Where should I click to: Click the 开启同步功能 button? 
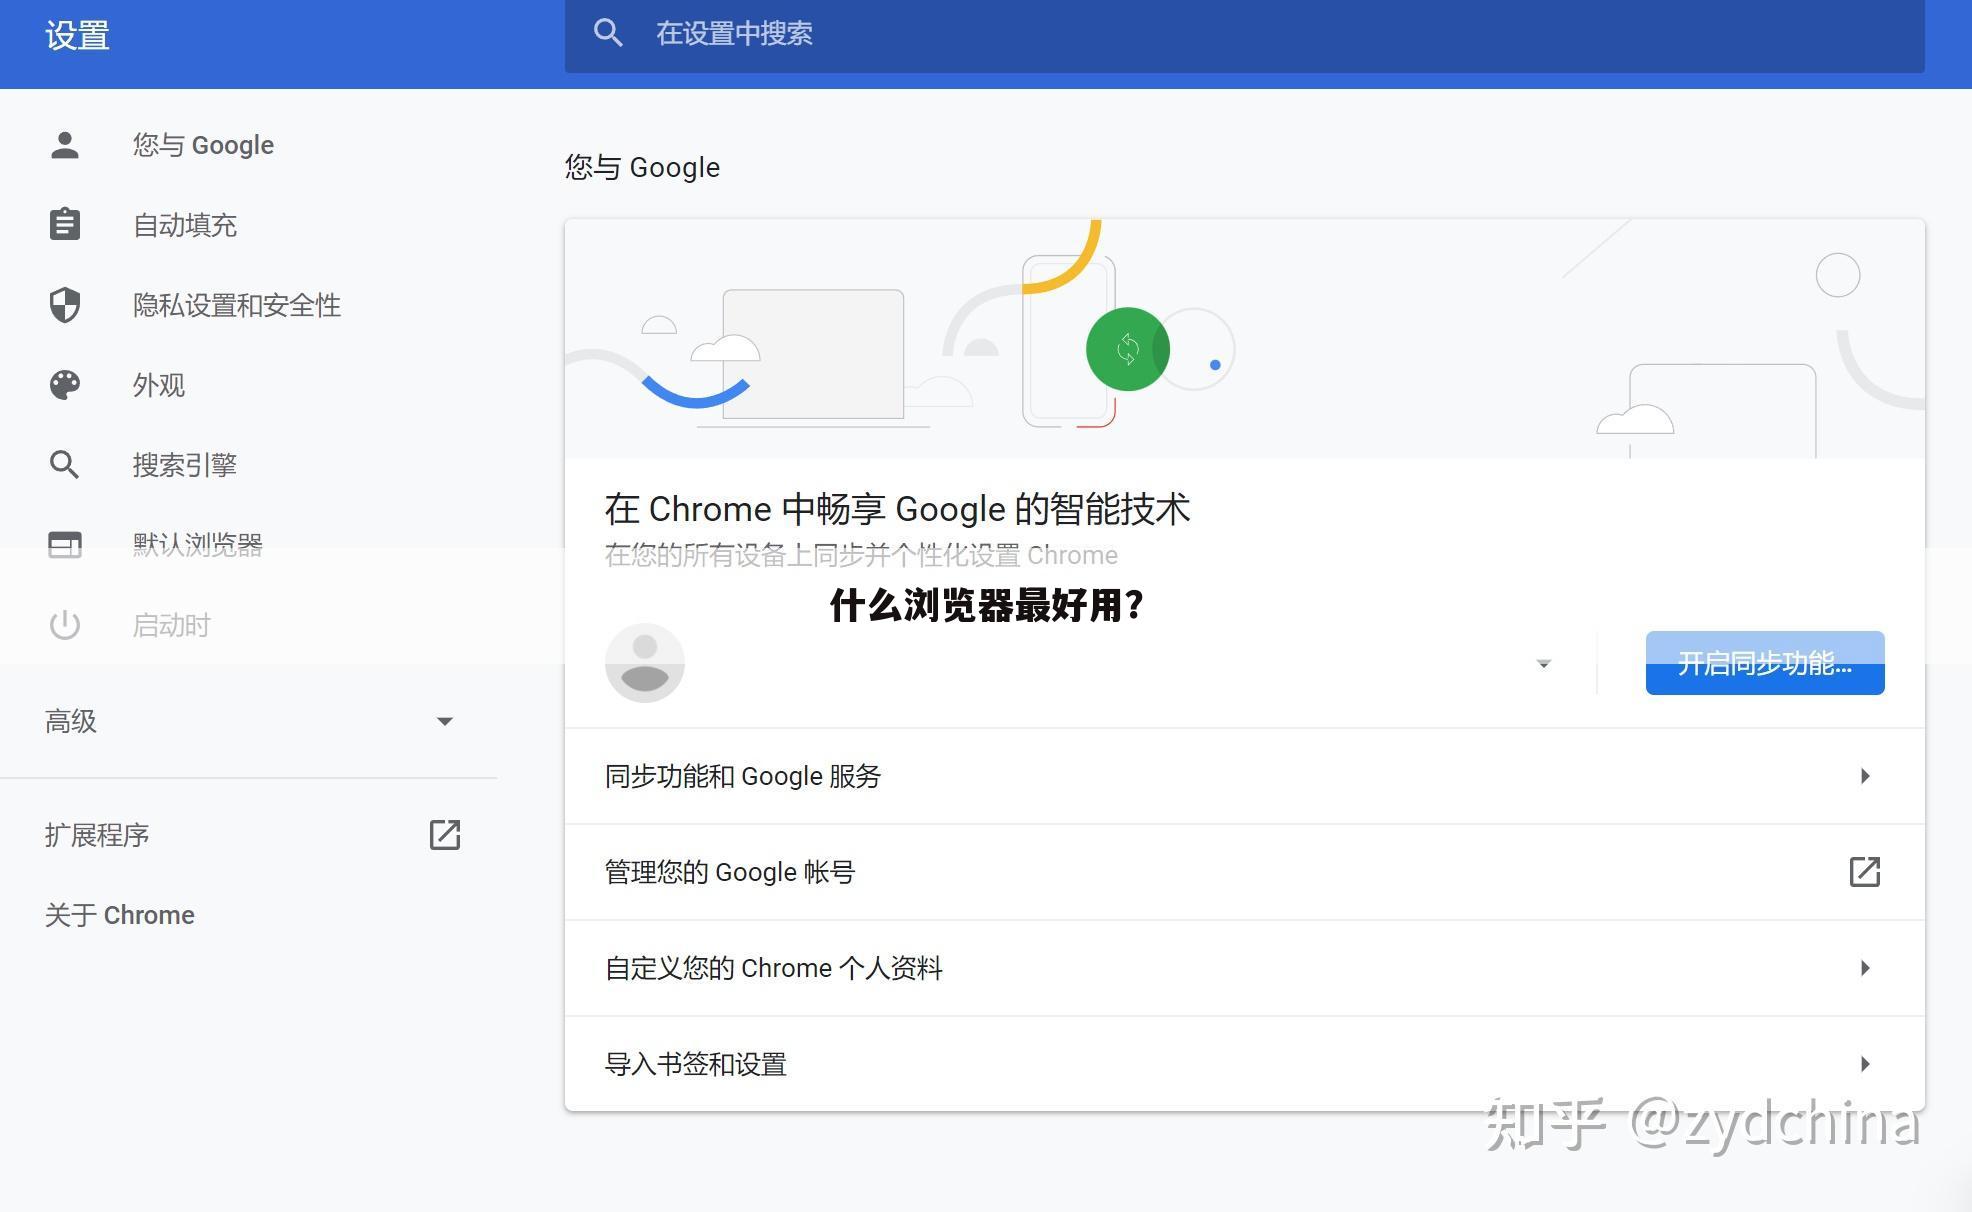(1765, 663)
